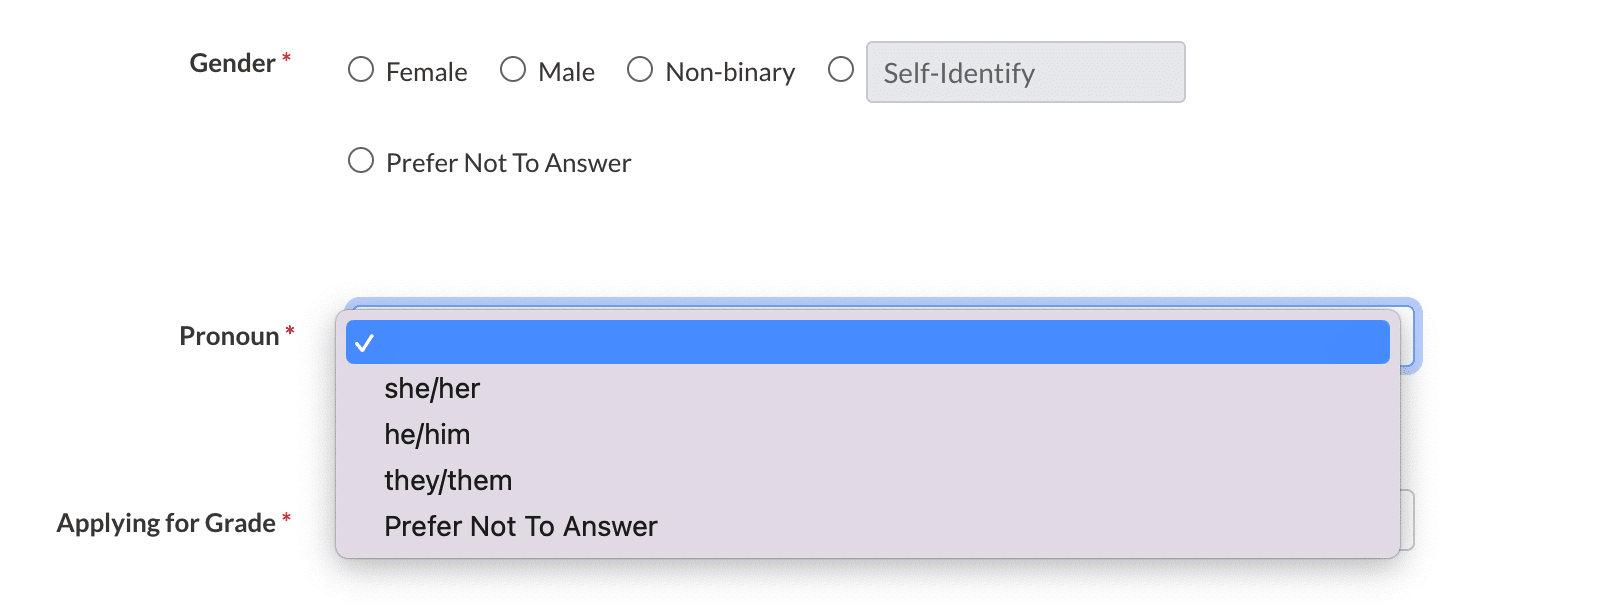Screen dimensions: 1612x606
Task: Click the checkmark on the blank pronoun option
Action: (x=365, y=343)
